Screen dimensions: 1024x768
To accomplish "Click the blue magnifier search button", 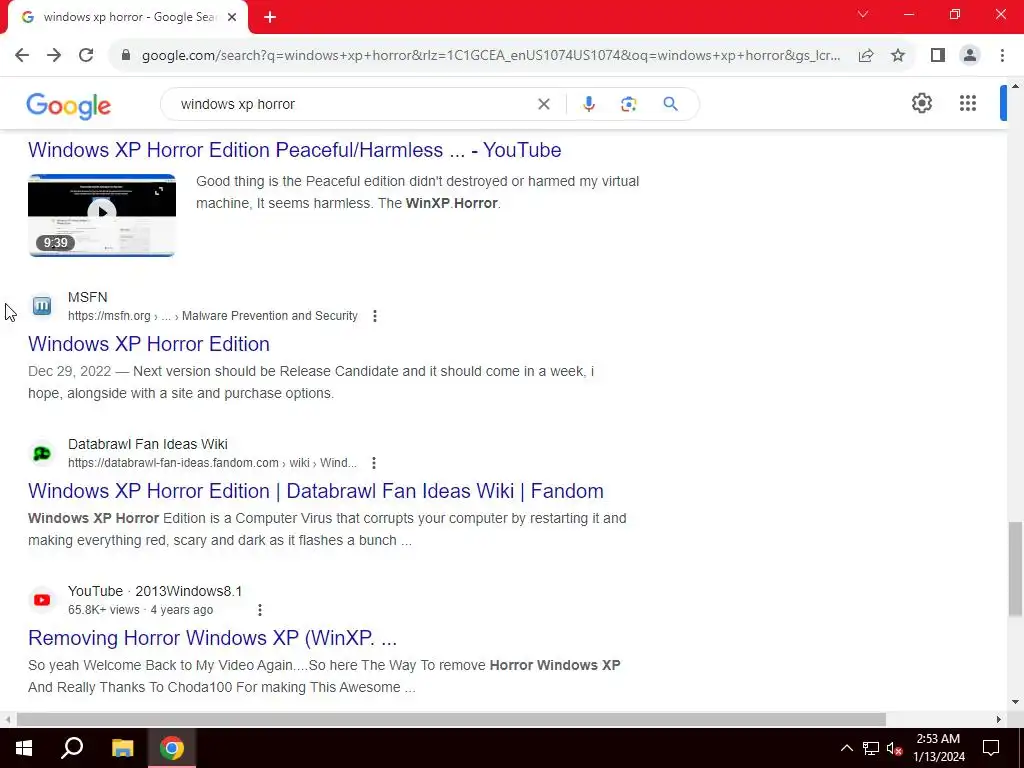I will [x=670, y=104].
